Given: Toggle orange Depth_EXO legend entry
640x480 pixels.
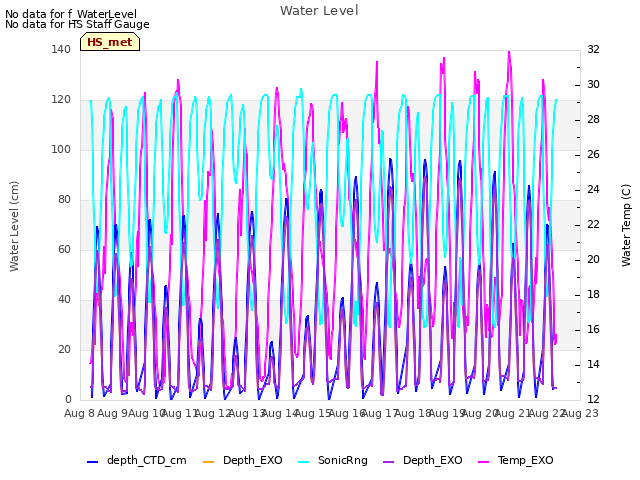Looking at the screenshot, I should pos(242,460).
